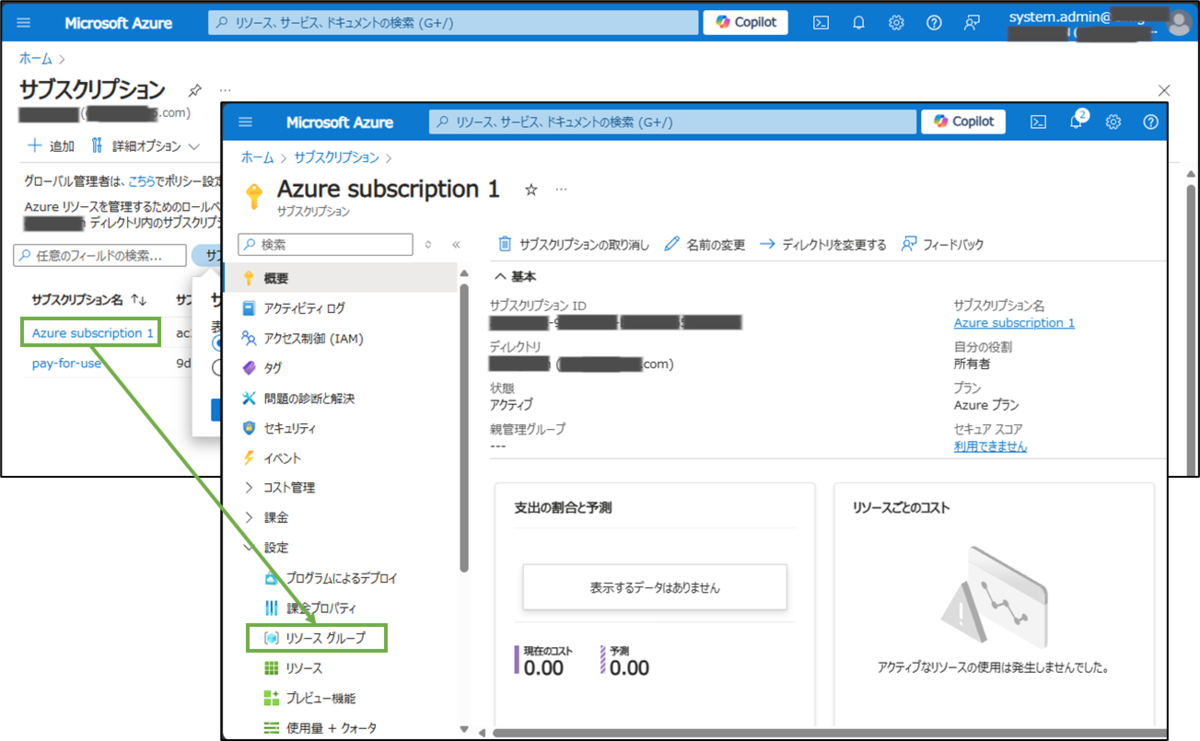Click ディレクトリを変更する arrow command

(823, 244)
